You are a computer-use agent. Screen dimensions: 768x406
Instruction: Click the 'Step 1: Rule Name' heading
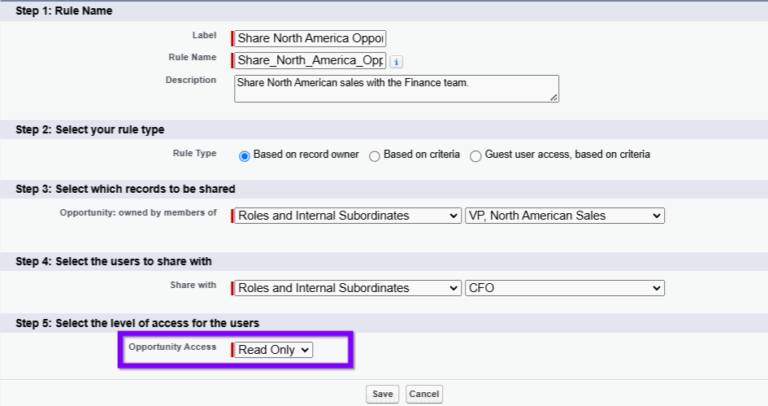pos(64,11)
